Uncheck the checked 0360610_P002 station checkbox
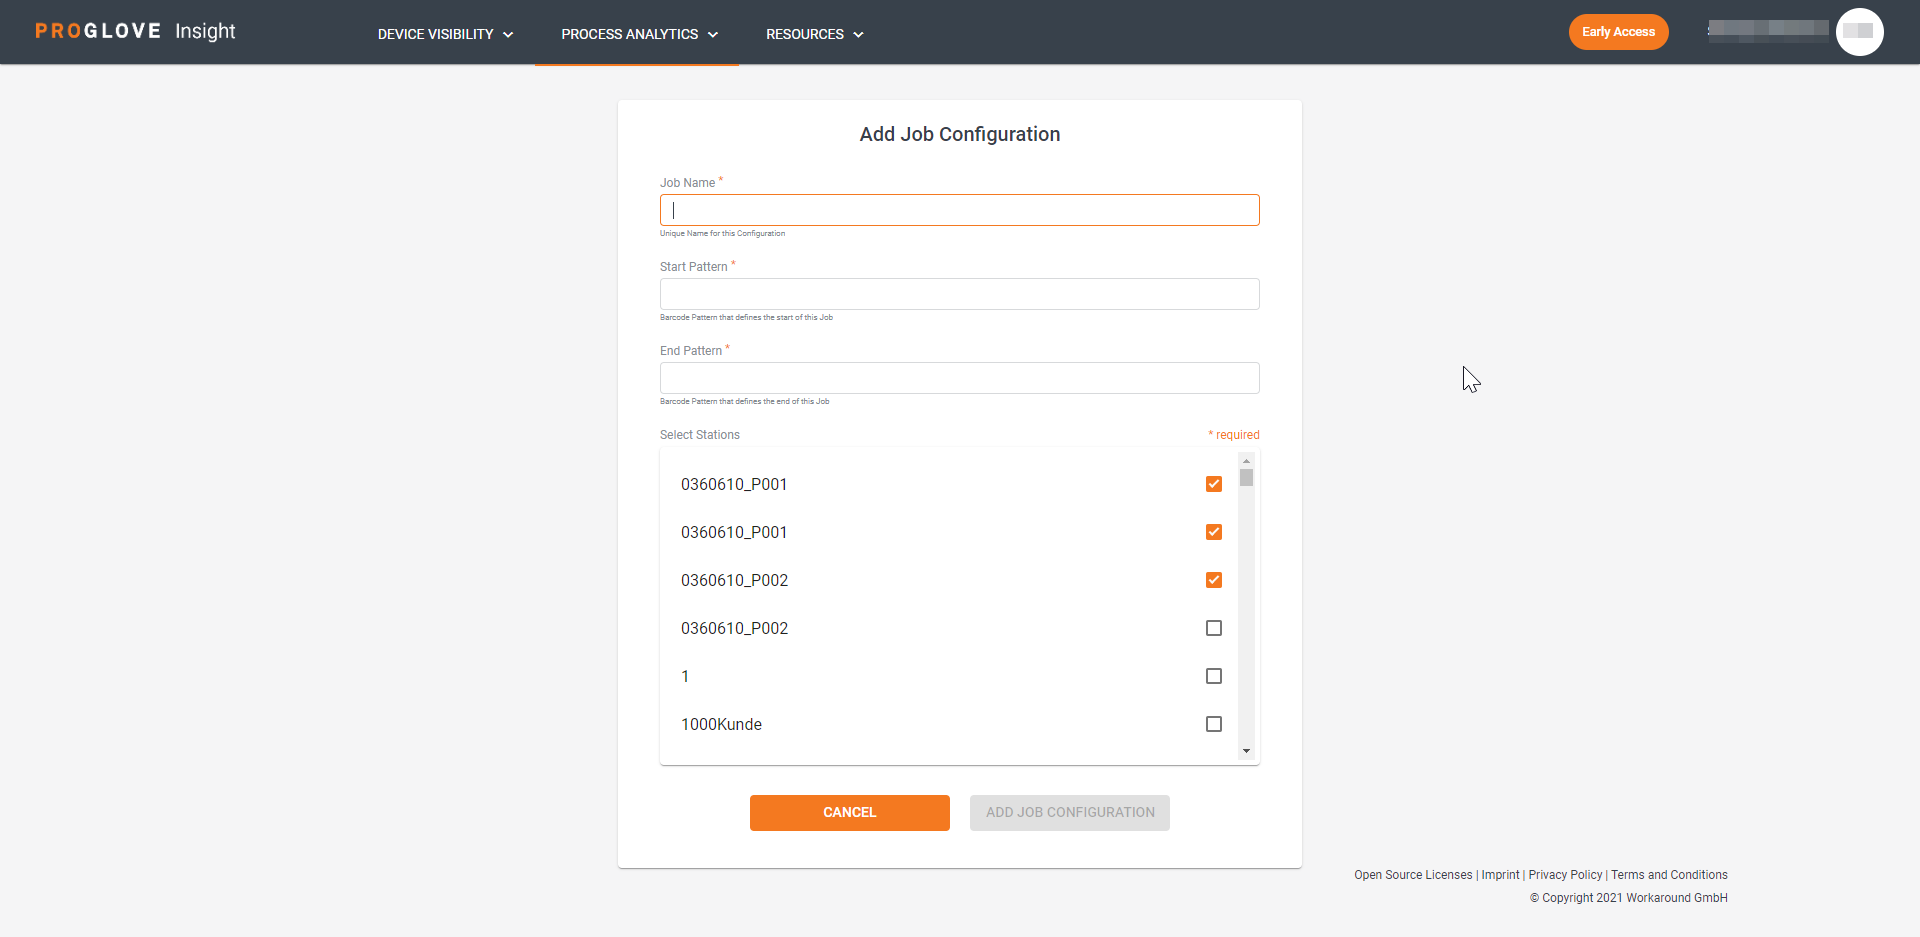 (x=1214, y=580)
